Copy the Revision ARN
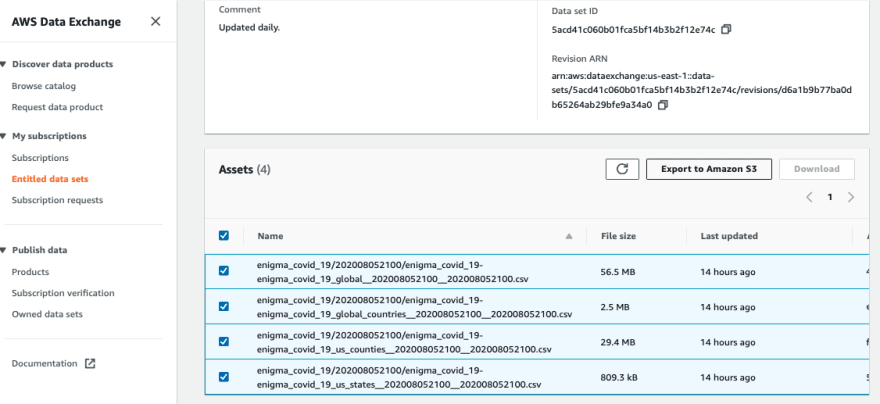880x404 pixels. (x=663, y=105)
